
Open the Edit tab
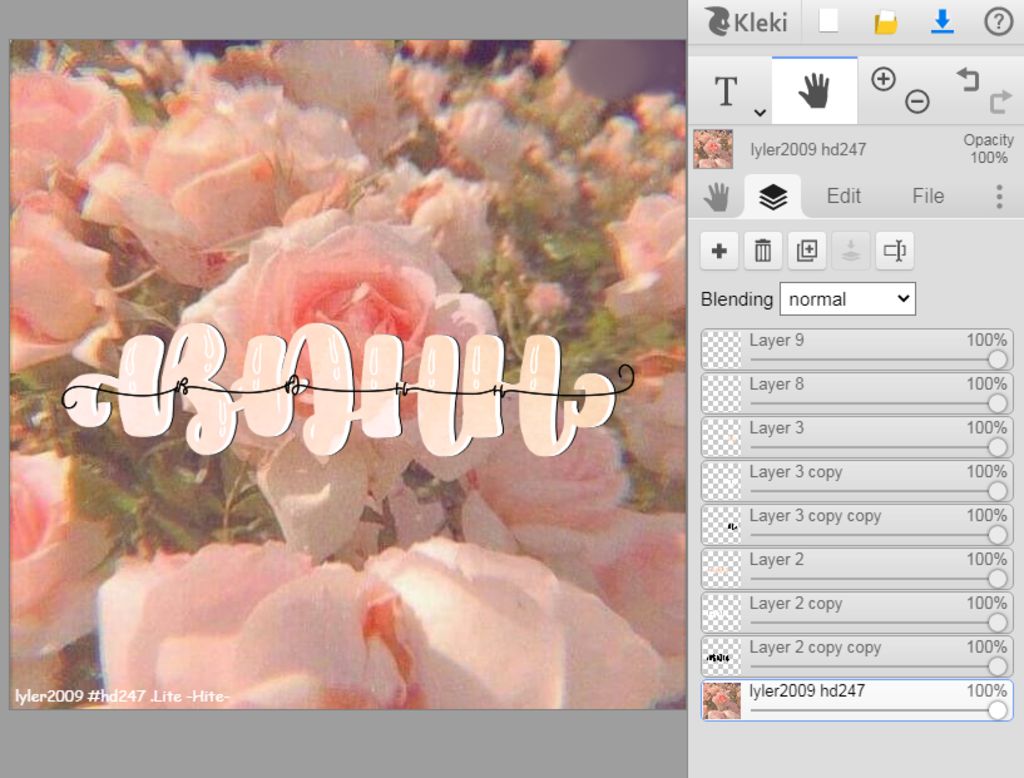coord(843,196)
